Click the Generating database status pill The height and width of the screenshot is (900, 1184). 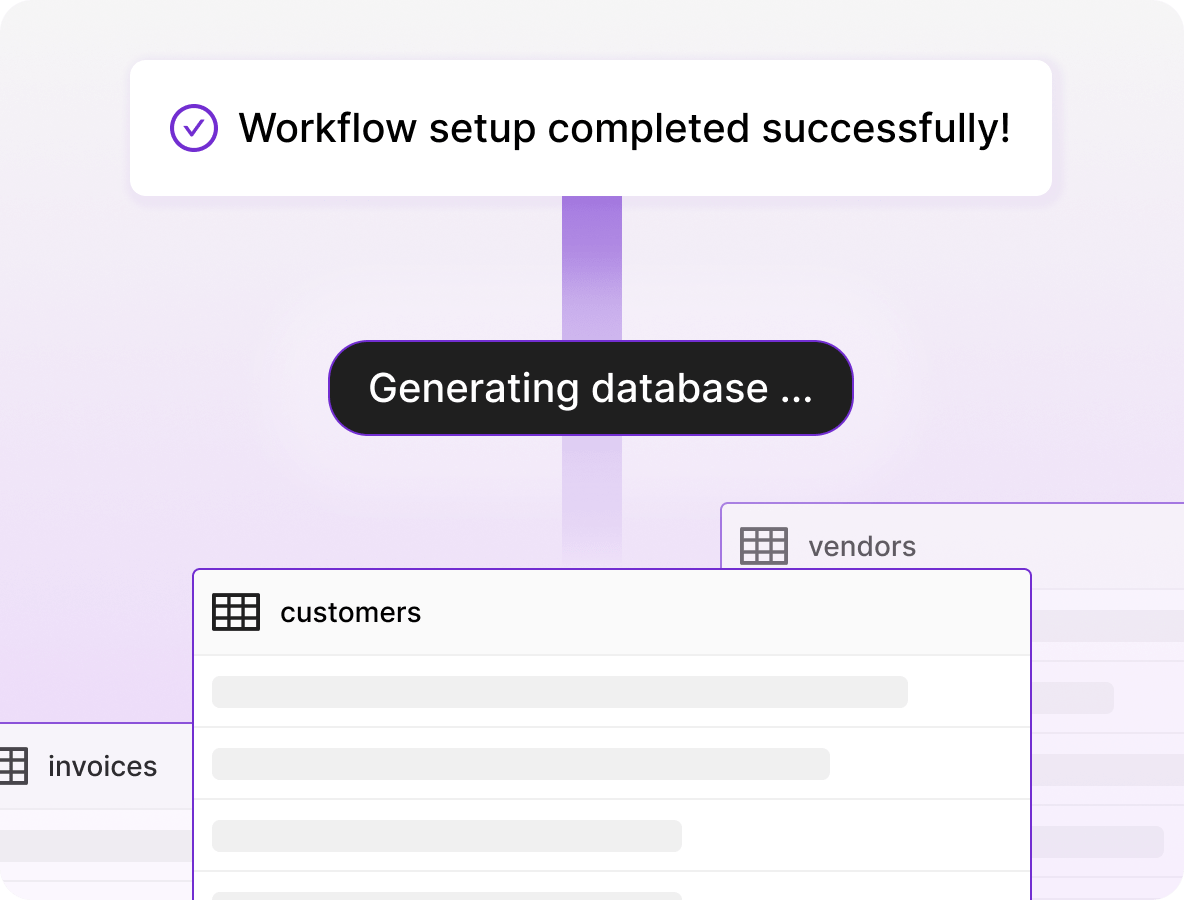590,388
